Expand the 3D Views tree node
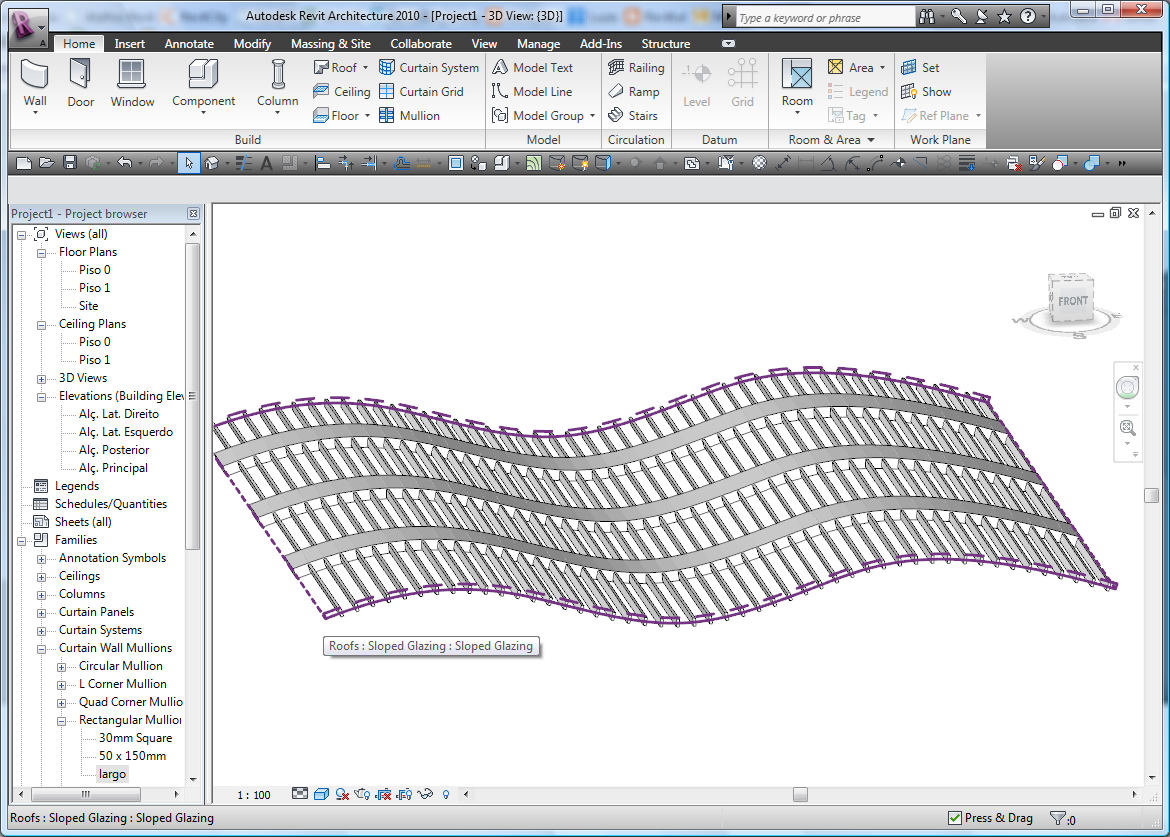Image resolution: width=1170 pixels, height=837 pixels. coord(41,378)
